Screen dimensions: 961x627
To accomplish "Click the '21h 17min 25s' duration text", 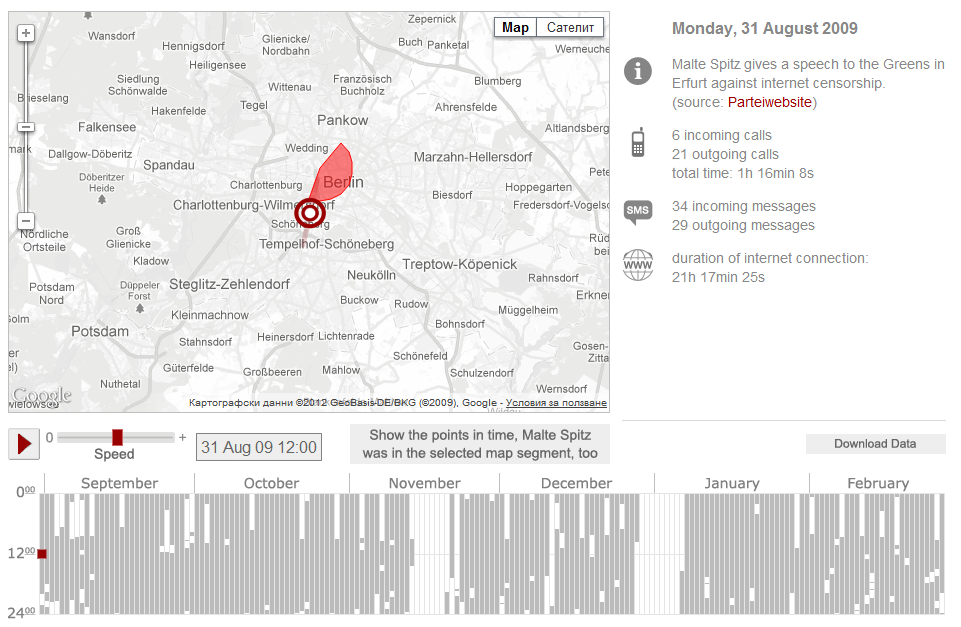I will pyautogui.click(x=718, y=278).
